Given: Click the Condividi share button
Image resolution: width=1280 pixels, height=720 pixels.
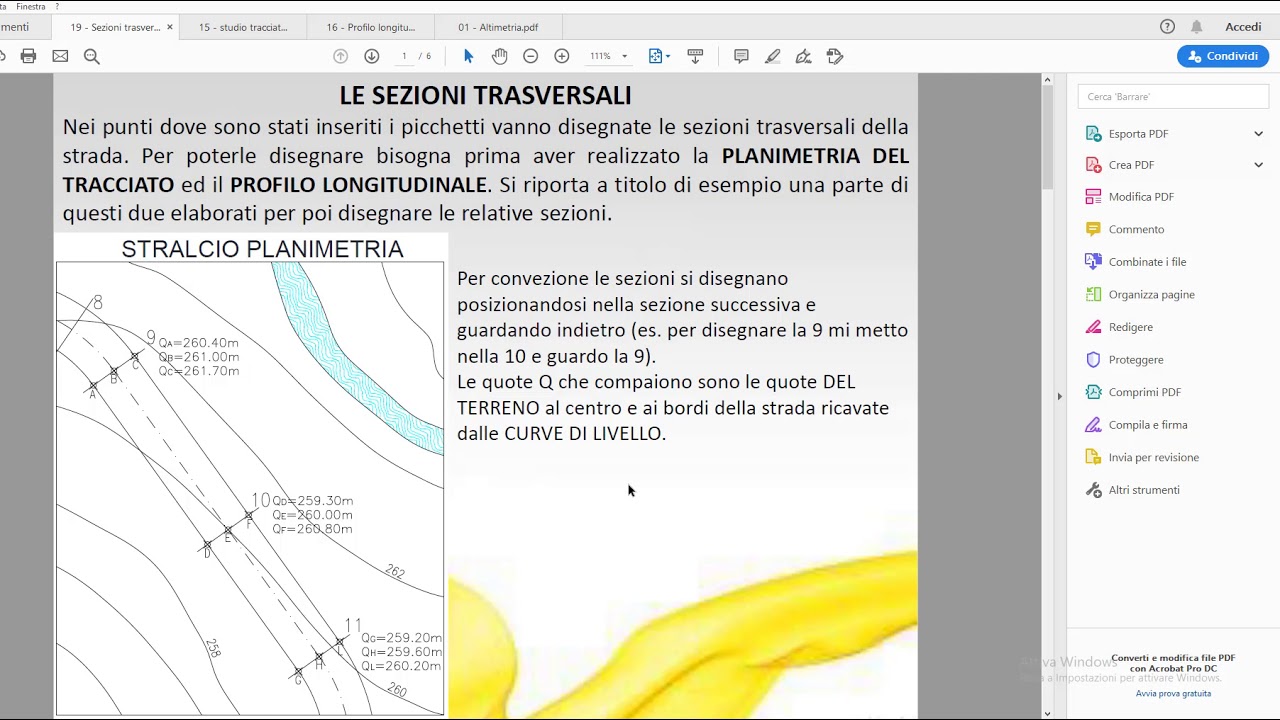Looking at the screenshot, I should click(1223, 56).
